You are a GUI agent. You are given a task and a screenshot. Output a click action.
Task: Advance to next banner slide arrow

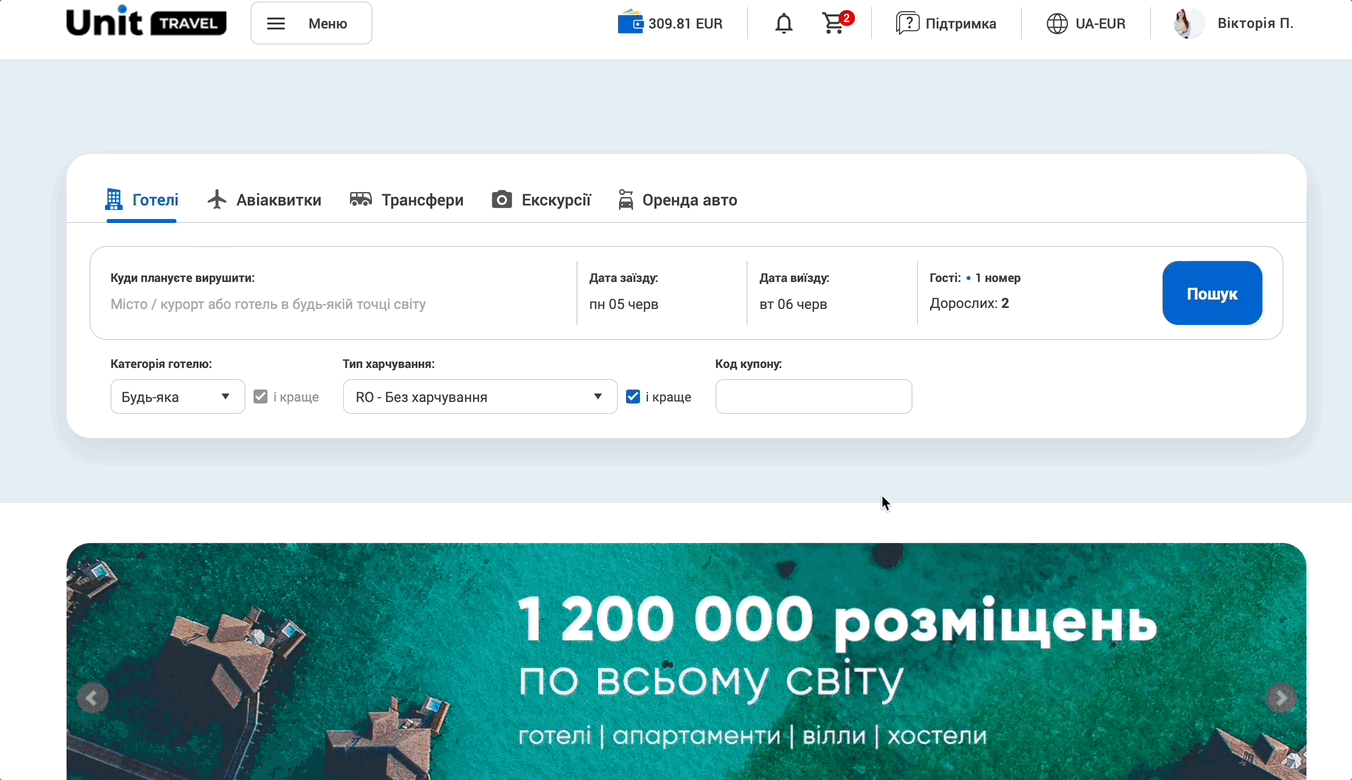1280,698
